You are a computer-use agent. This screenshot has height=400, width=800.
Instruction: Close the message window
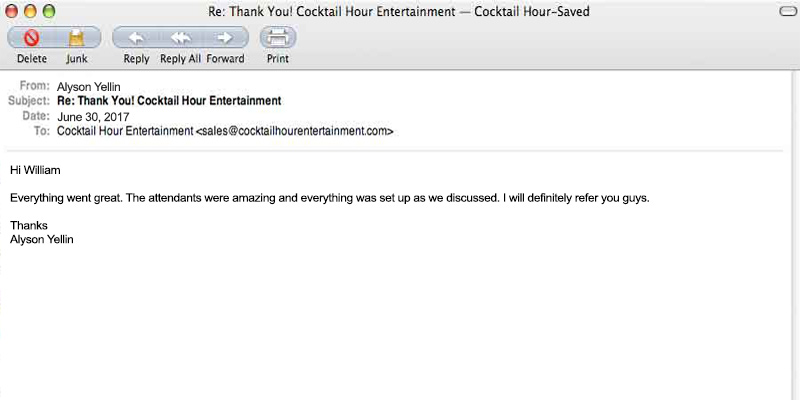click(13, 11)
